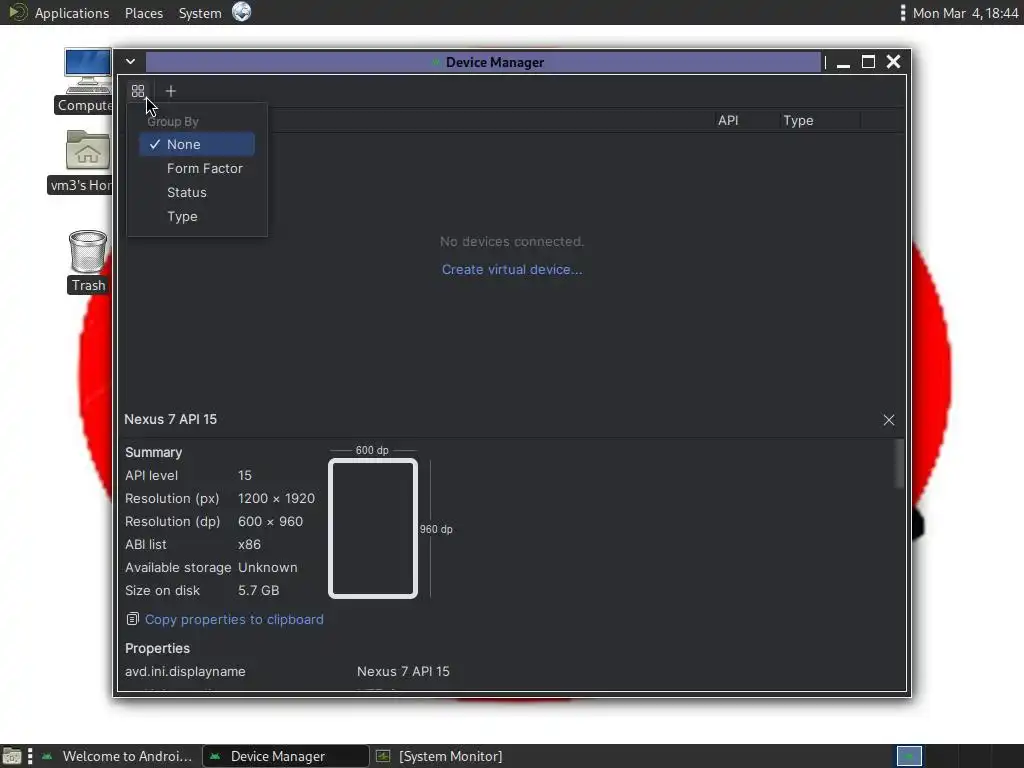Click the workspace switcher in bottom panel
1024x768 pixels.
(x=908, y=756)
